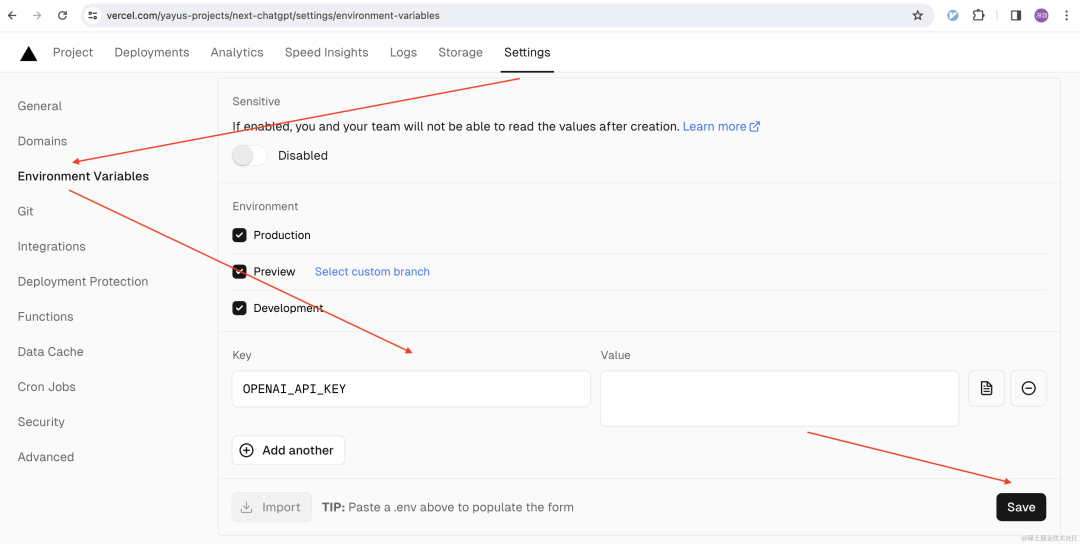Screen dimensions: 1080x544
Task: Open Advanced settings in sidebar
Action: point(45,457)
